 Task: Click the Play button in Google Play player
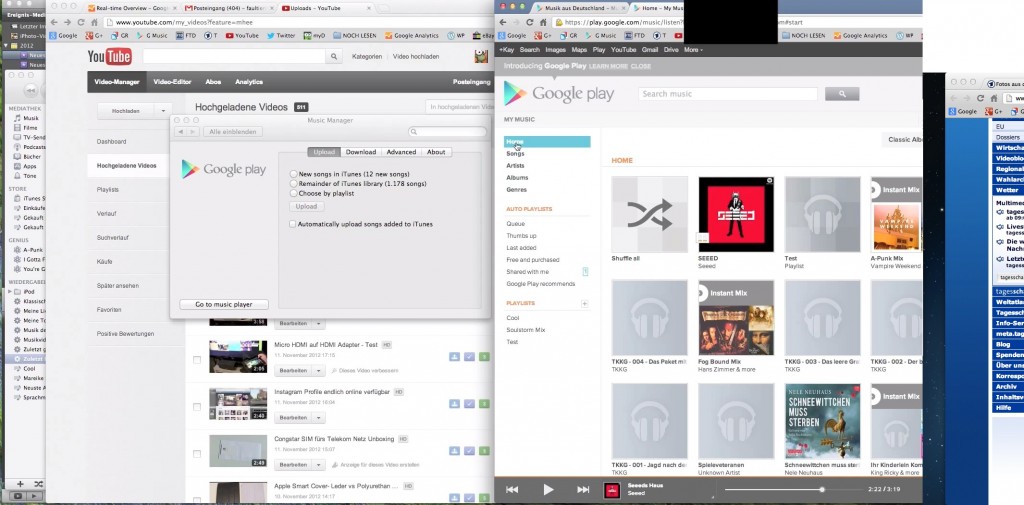click(548, 489)
